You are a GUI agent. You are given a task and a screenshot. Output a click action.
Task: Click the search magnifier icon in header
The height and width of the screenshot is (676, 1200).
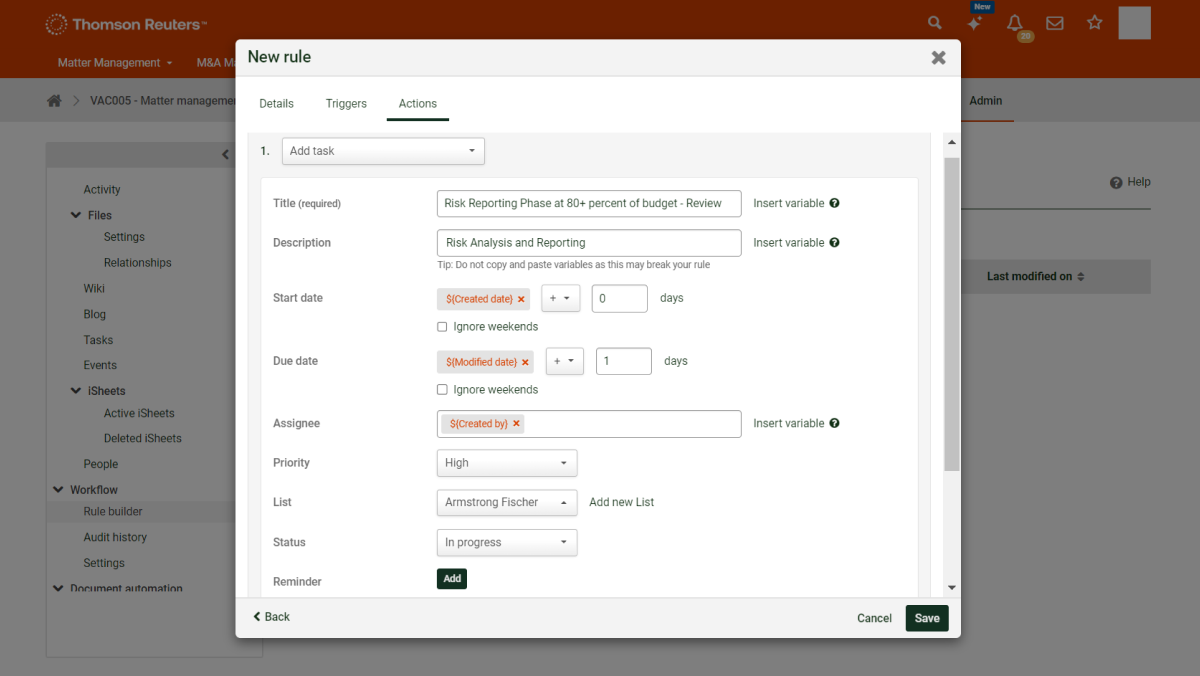click(x=934, y=23)
